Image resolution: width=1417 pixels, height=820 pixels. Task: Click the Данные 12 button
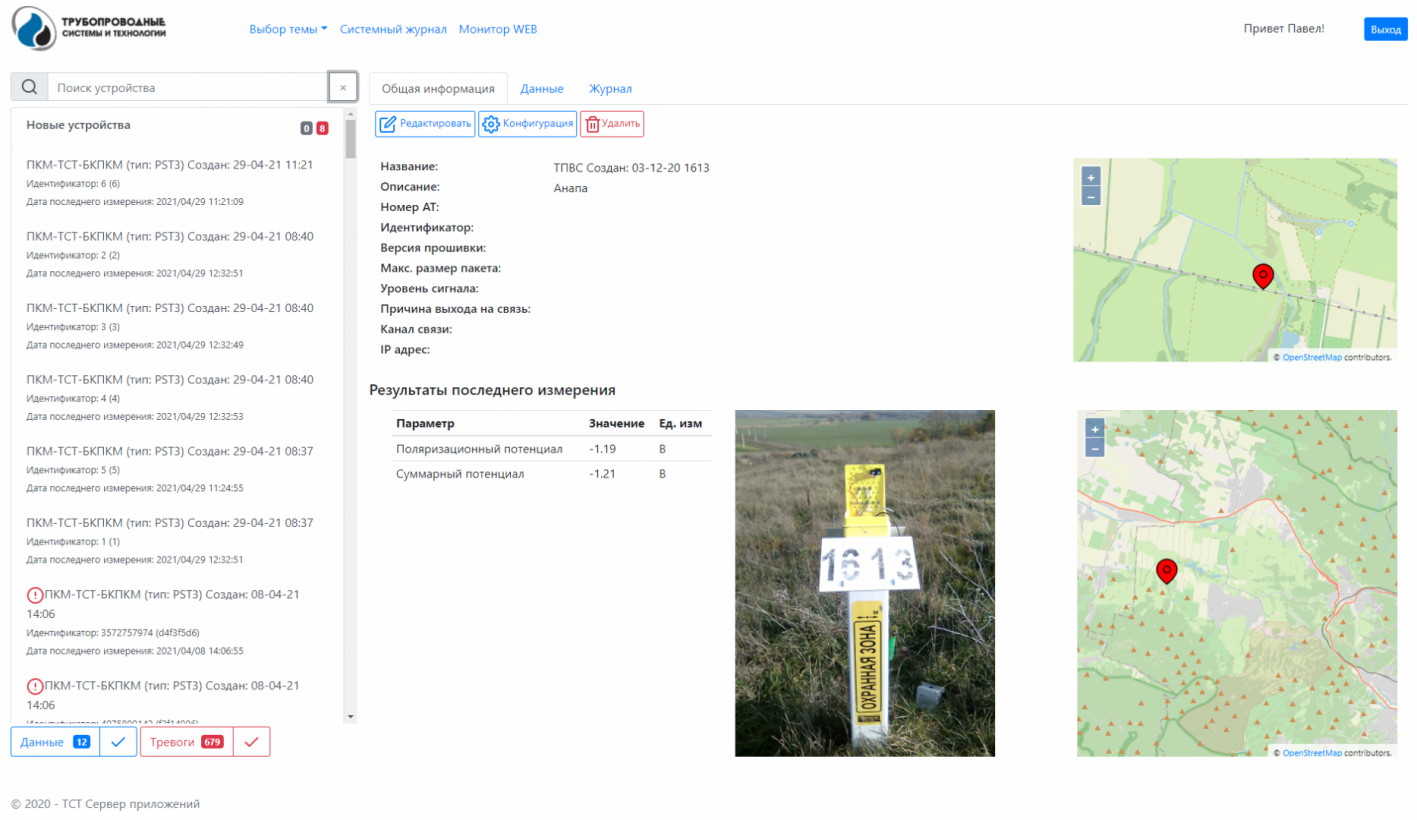pyautogui.click(x=55, y=742)
